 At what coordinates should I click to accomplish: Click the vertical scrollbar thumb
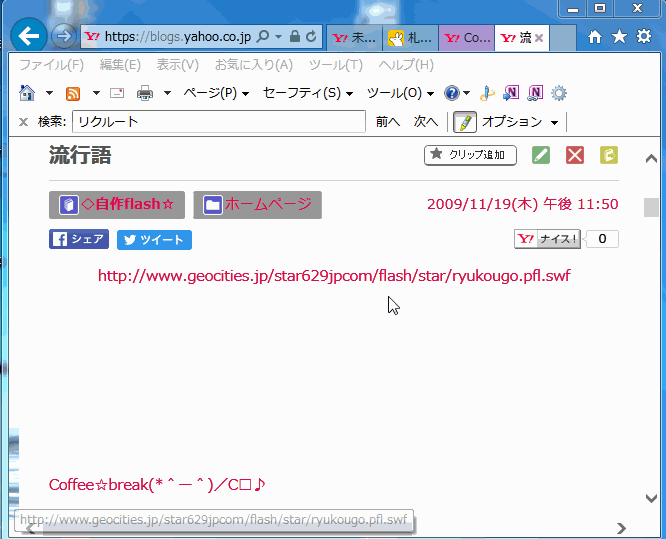(651, 207)
